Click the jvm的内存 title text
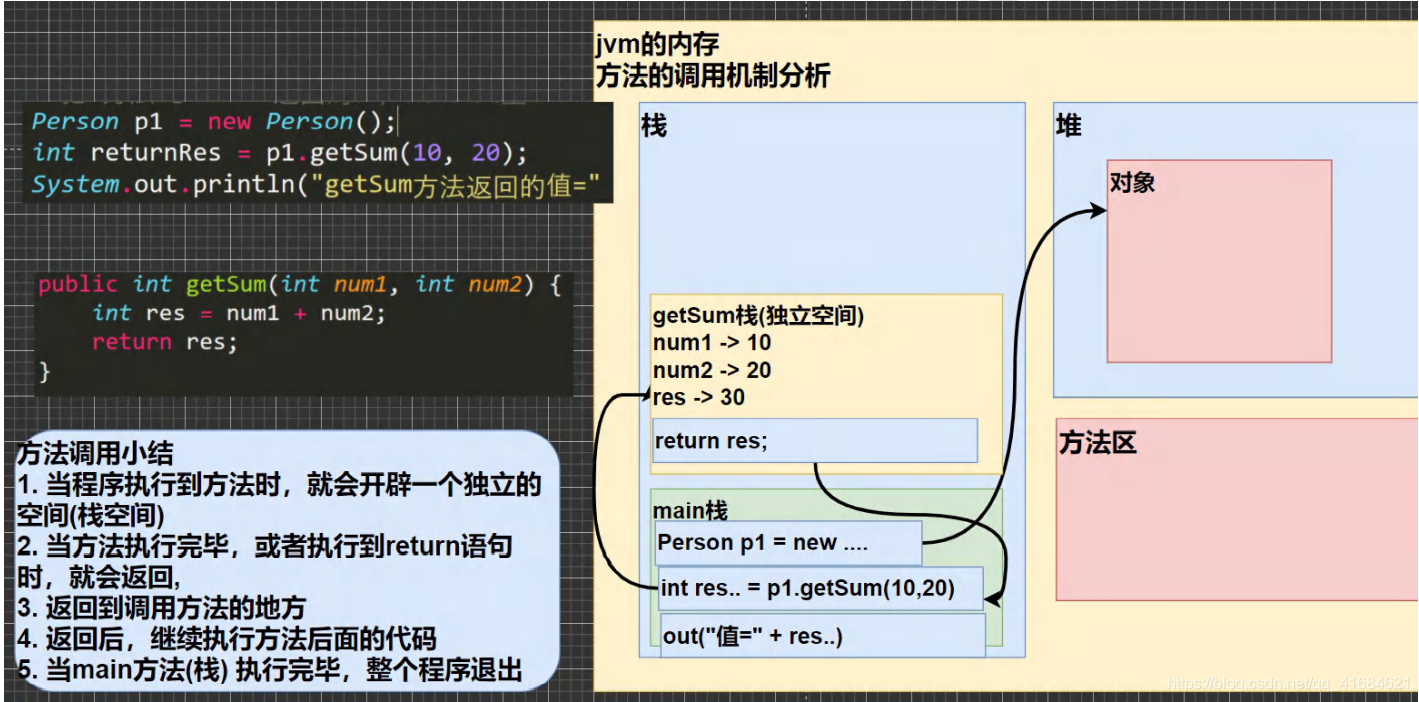This screenshot has height=702, width=1419. pyautogui.click(x=657, y=43)
